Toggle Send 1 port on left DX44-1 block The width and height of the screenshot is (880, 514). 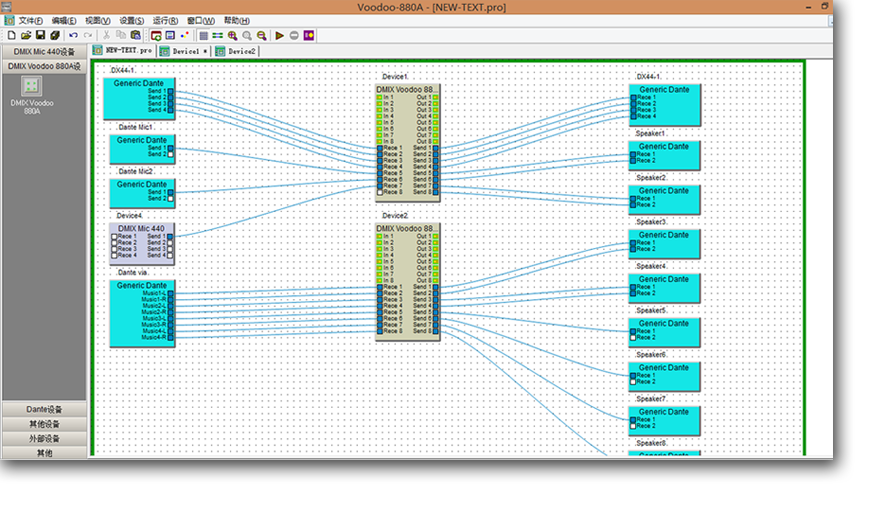click(x=171, y=91)
